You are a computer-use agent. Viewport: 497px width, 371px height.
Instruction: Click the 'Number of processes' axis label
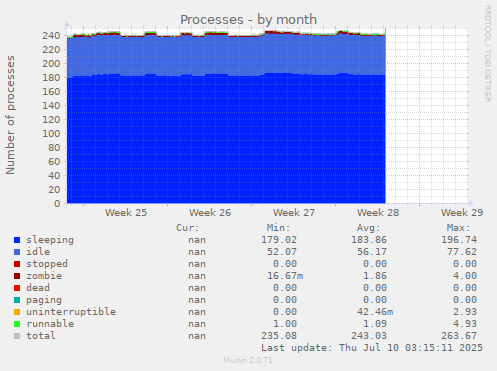[11, 115]
